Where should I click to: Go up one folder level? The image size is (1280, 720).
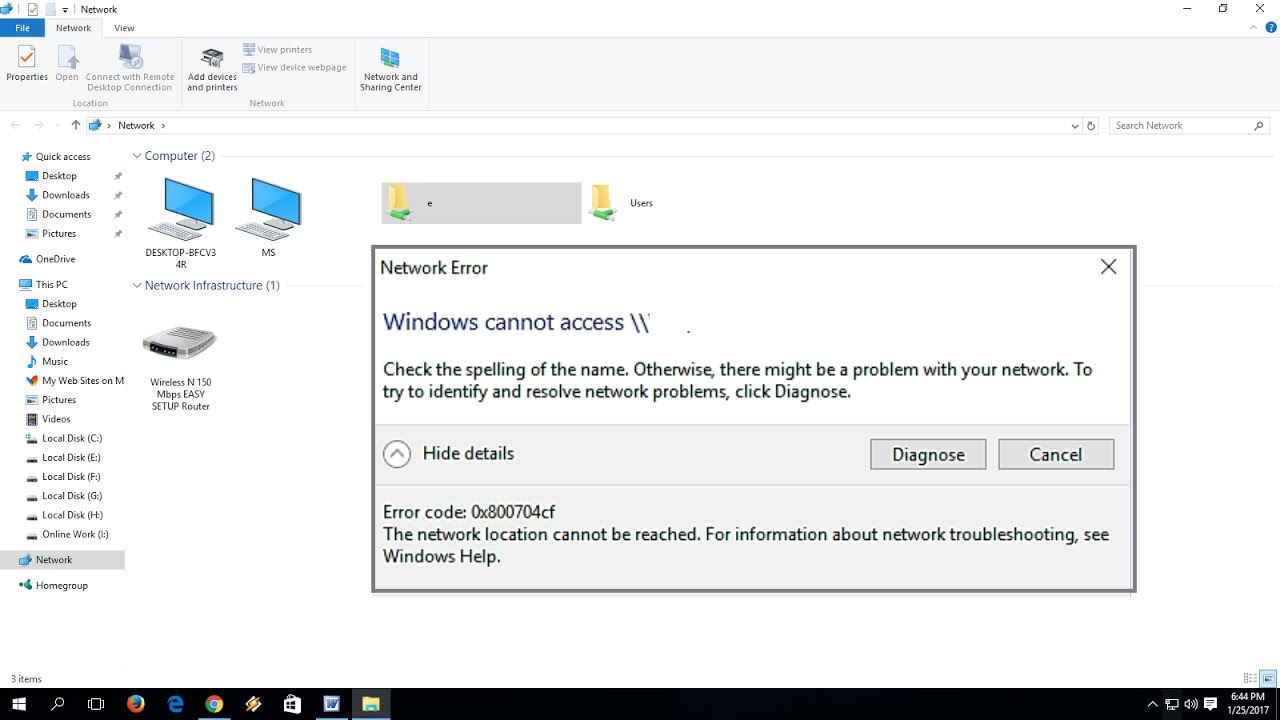[x=75, y=125]
